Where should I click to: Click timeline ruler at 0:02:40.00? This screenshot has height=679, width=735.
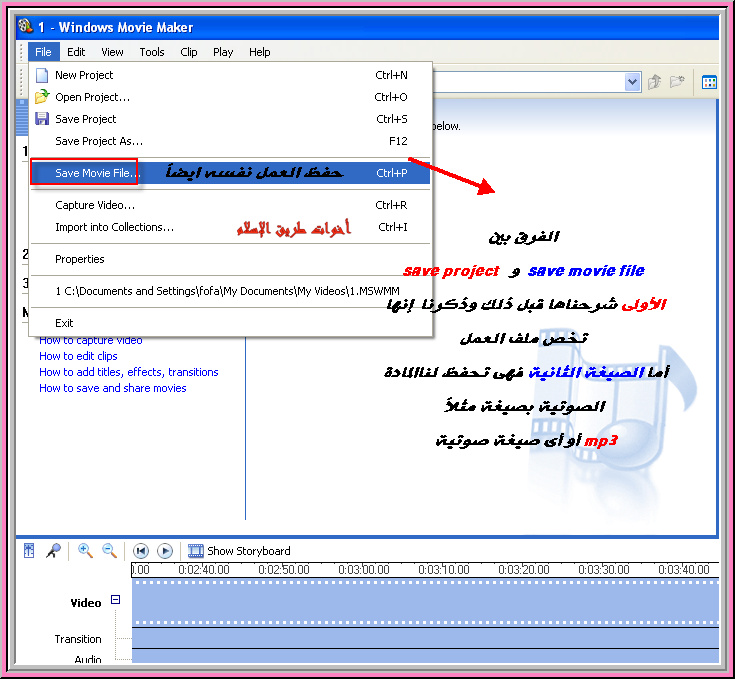(x=204, y=570)
